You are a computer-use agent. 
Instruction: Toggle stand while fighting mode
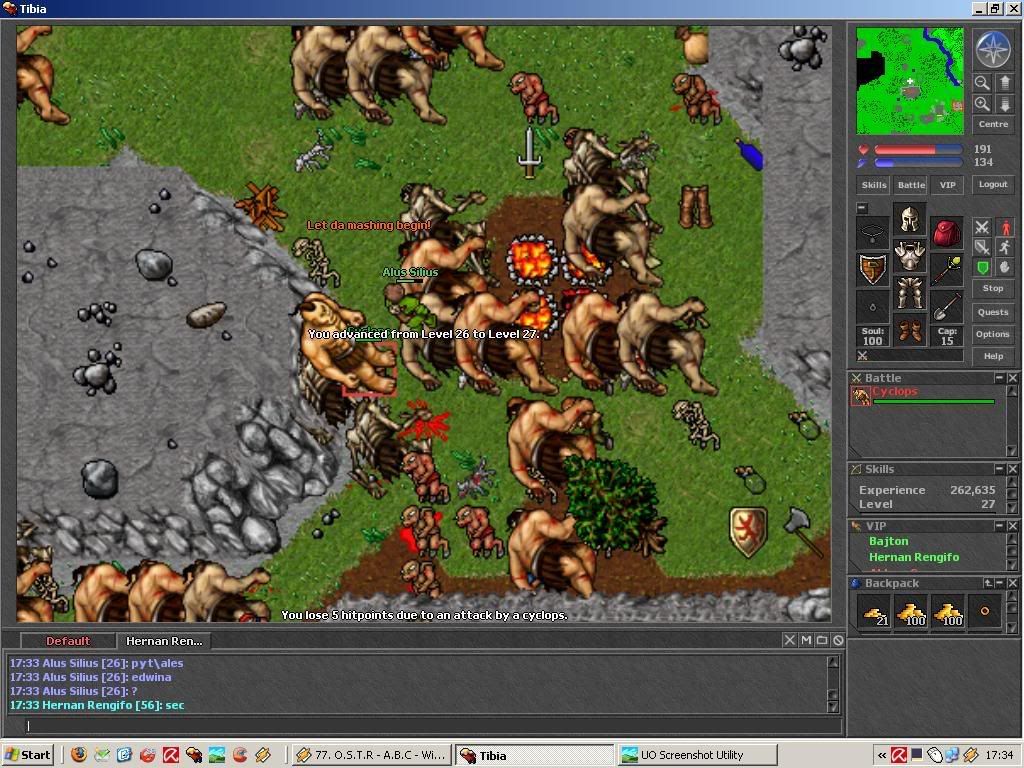pyautogui.click(x=1005, y=227)
